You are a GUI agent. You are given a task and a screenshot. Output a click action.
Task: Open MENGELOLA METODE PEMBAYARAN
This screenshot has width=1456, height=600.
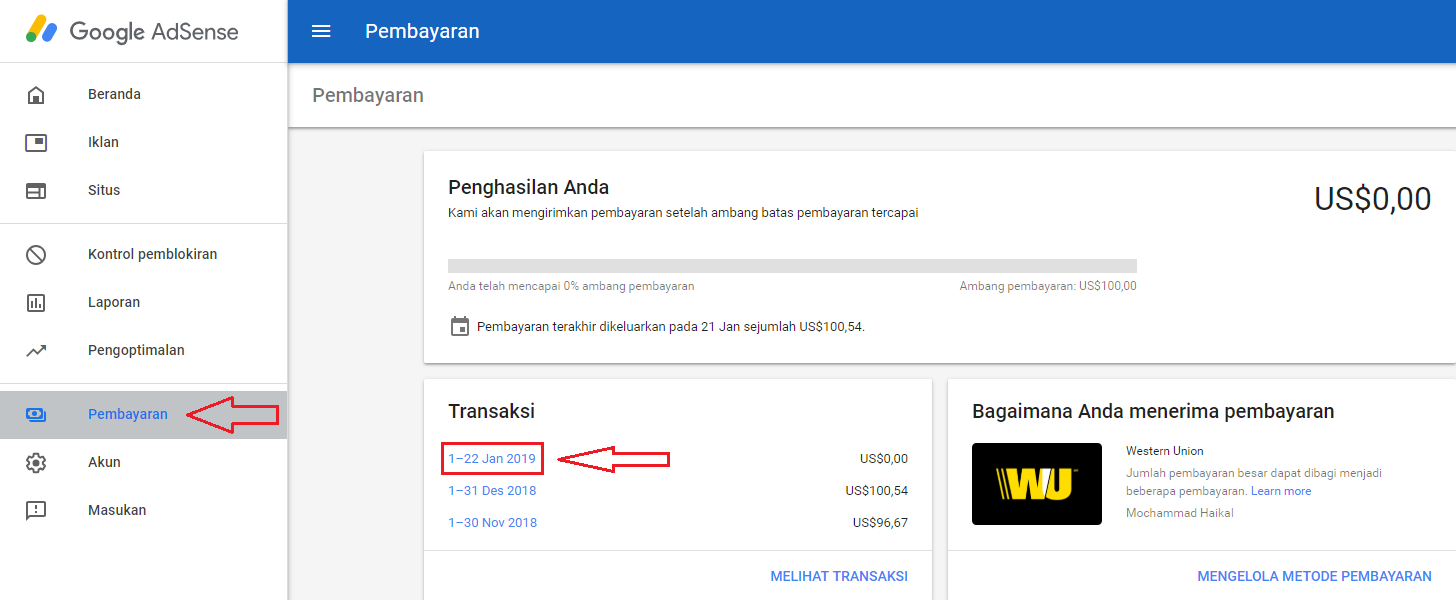pyautogui.click(x=1313, y=575)
